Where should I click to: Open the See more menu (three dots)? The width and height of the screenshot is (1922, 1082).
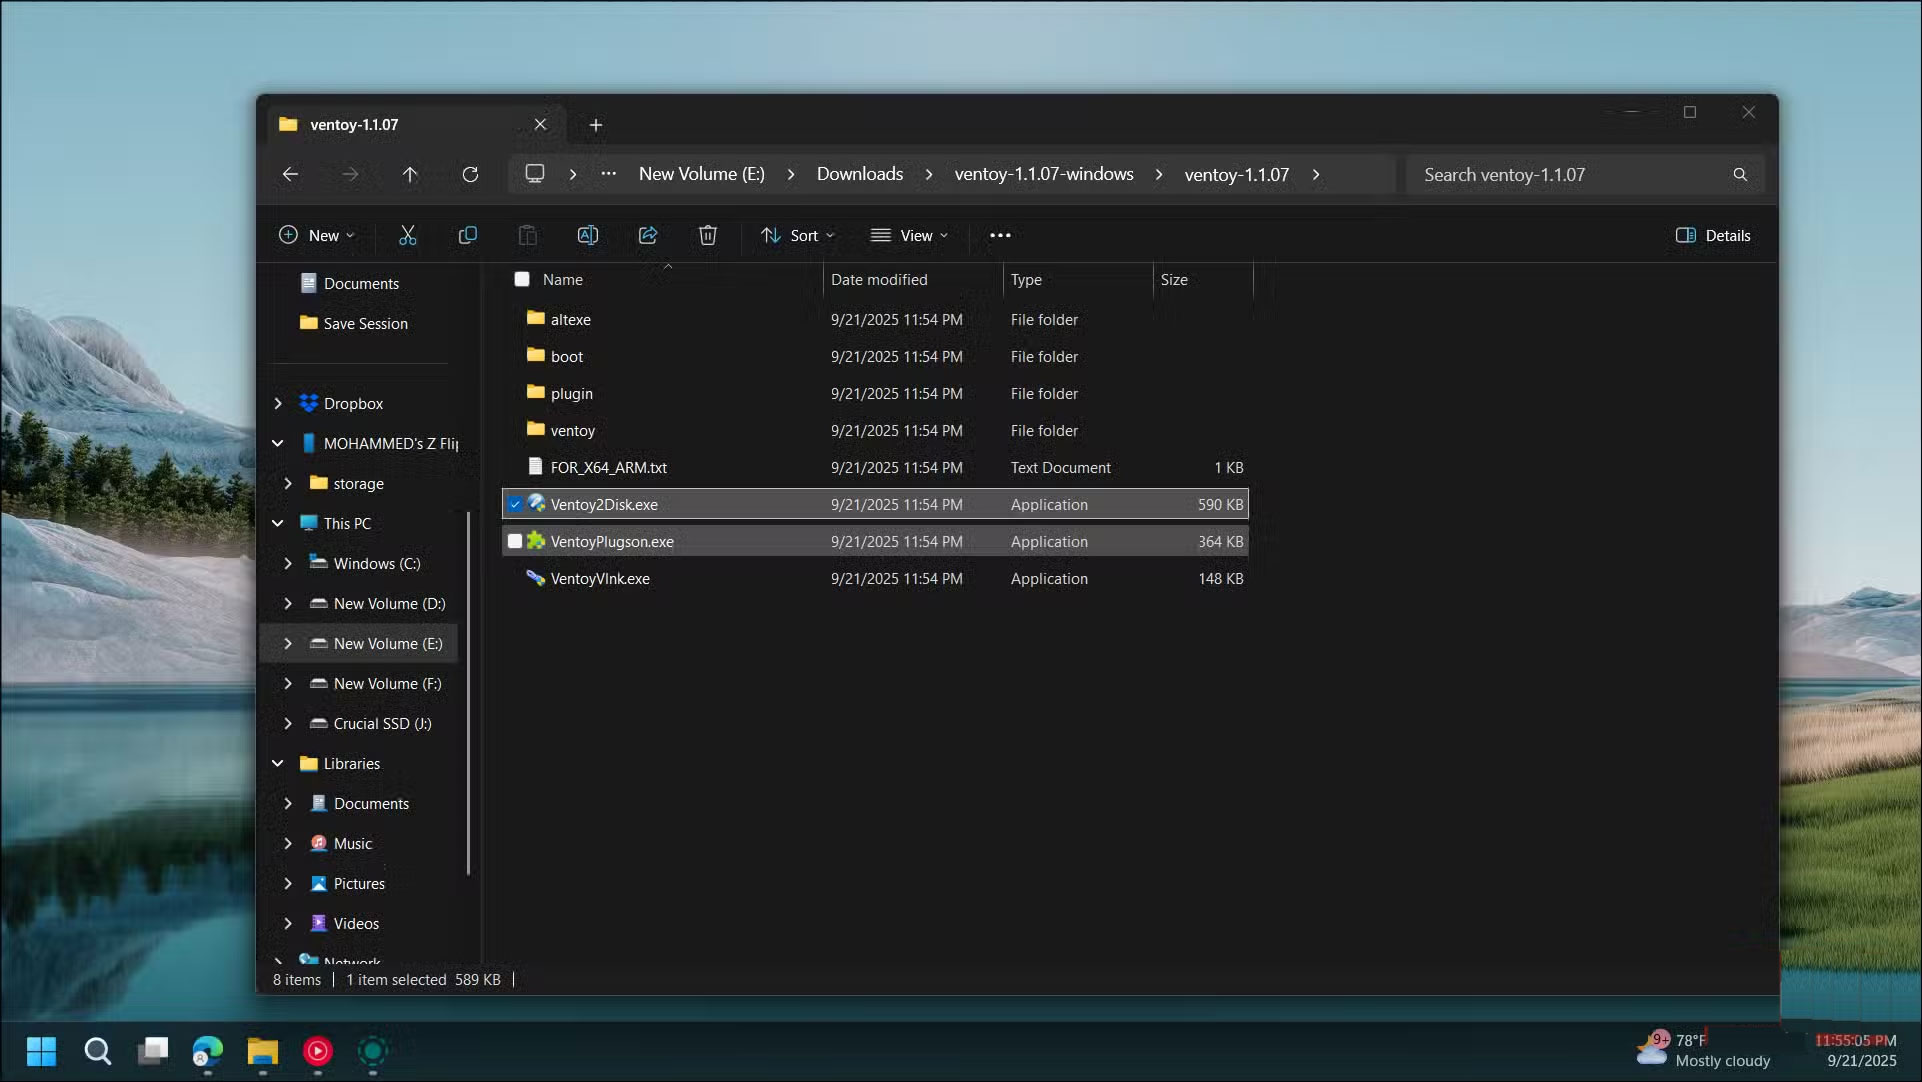point(1000,235)
